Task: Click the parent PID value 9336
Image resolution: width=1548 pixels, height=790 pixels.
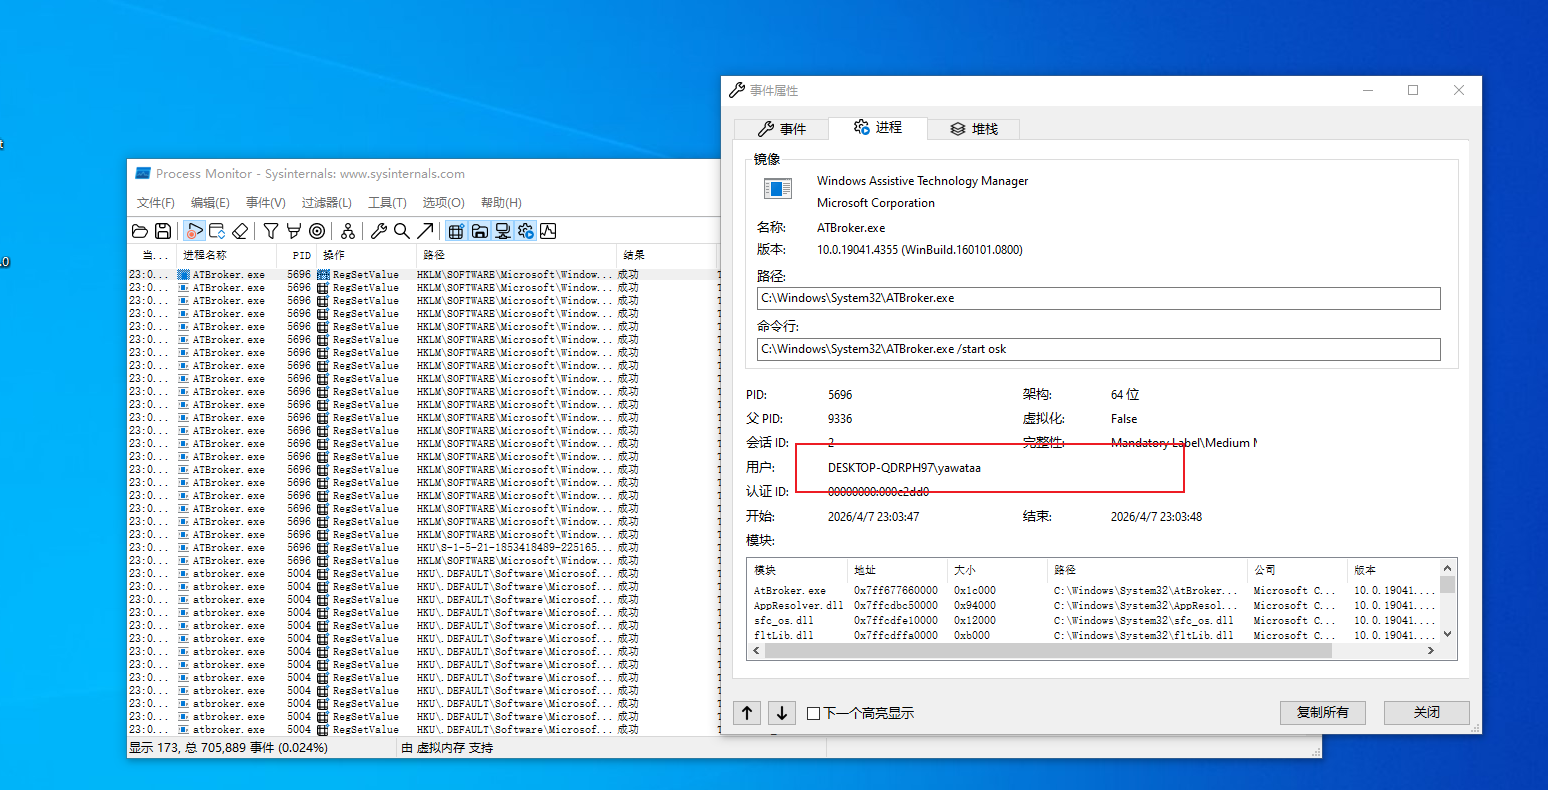Action: pyautogui.click(x=840, y=419)
